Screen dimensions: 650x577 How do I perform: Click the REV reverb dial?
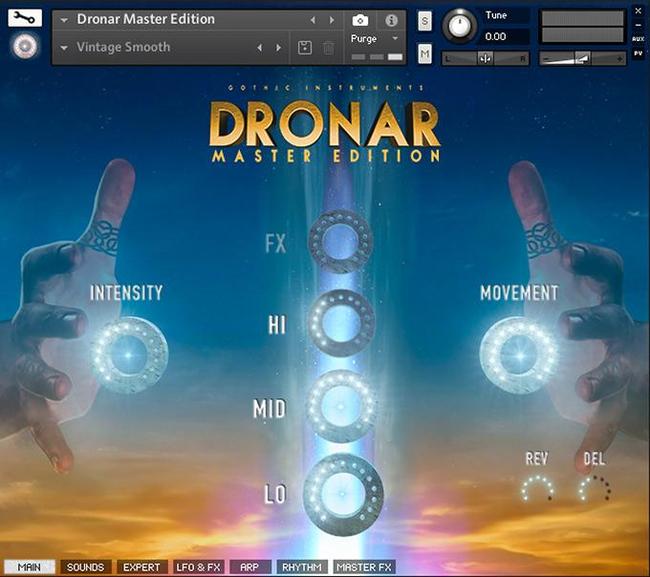(537, 489)
